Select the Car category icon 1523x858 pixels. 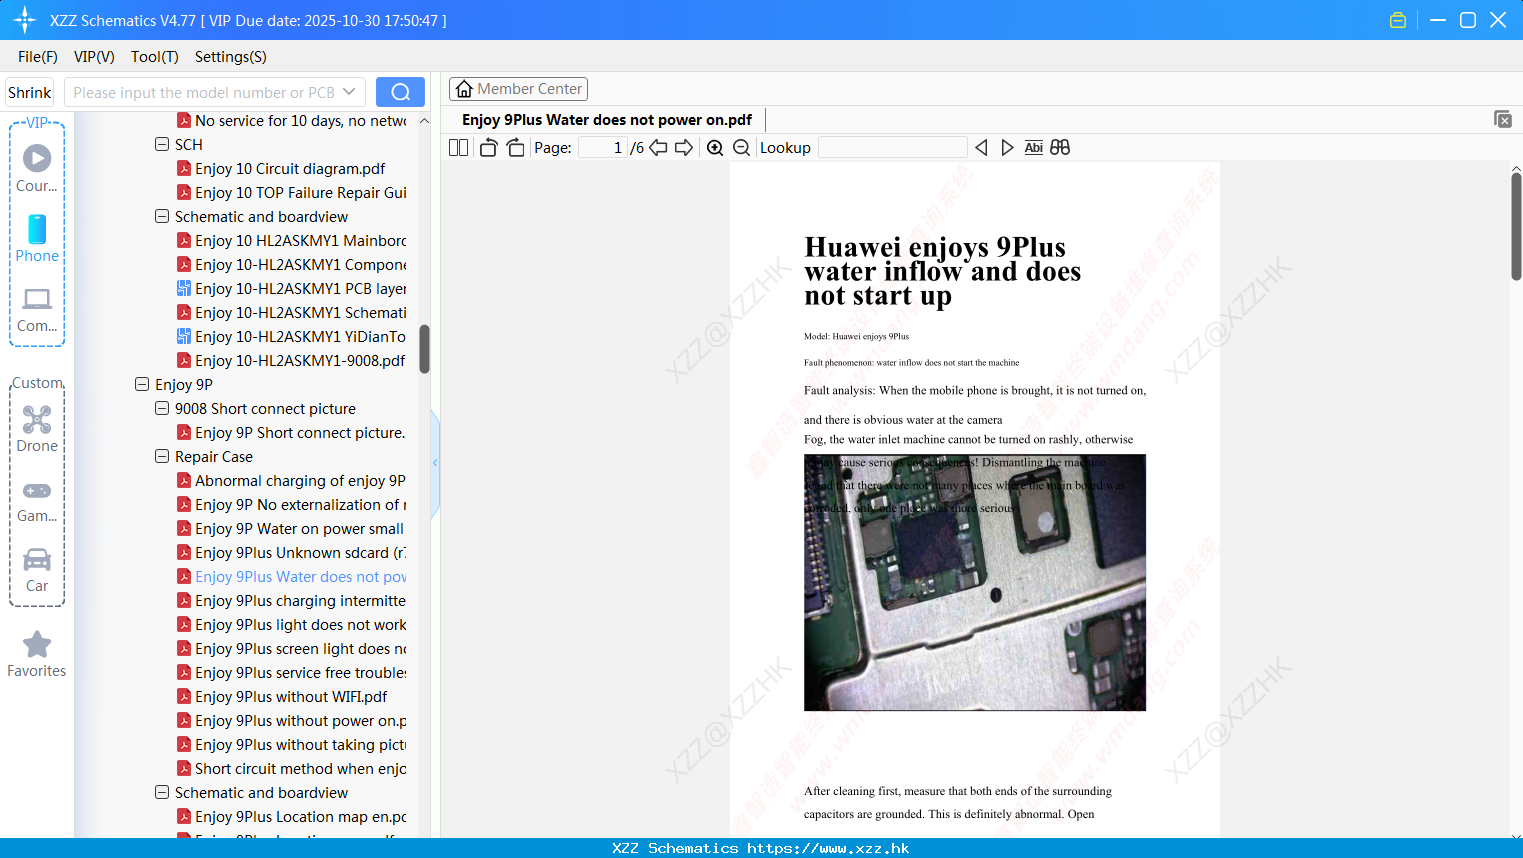pyautogui.click(x=37, y=570)
